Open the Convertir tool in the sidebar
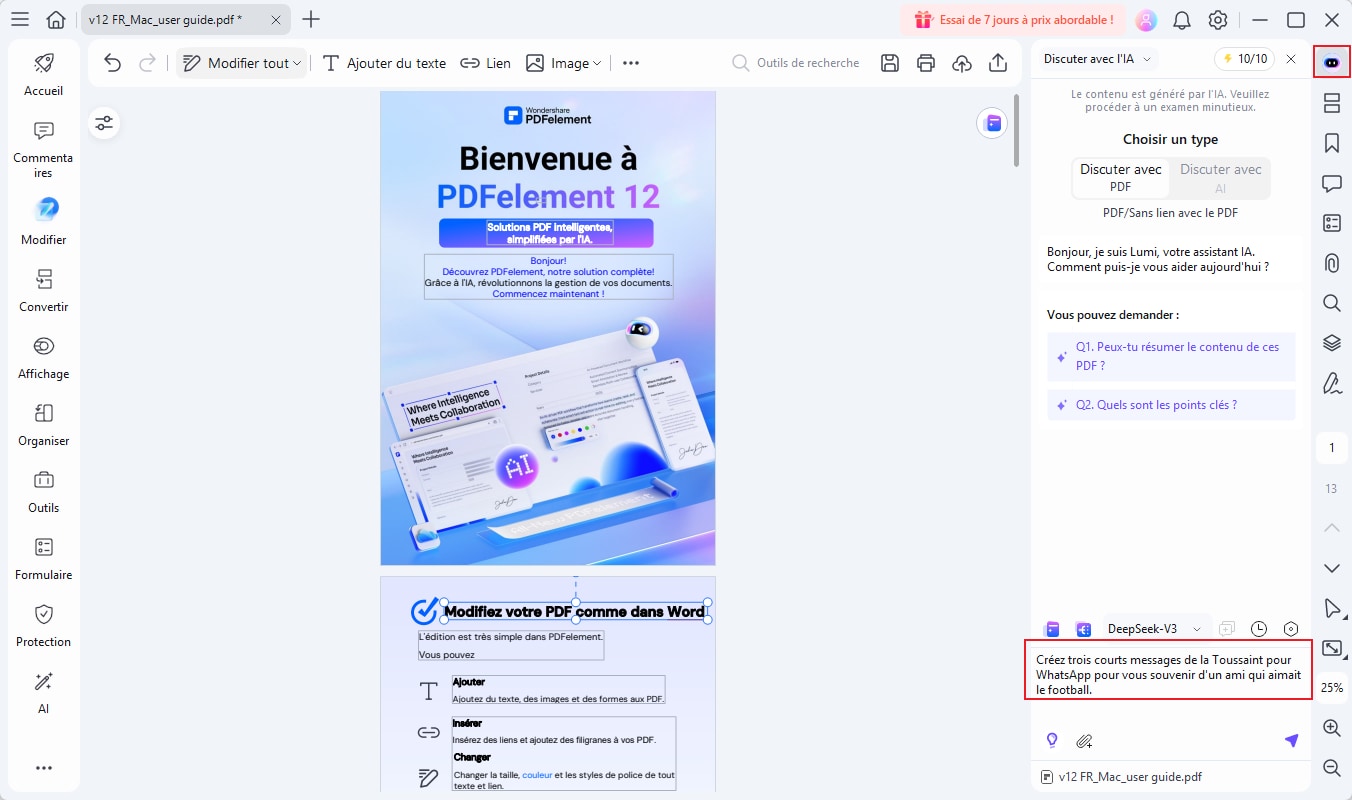This screenshot has width=1352, height=800. click(43, 291)
